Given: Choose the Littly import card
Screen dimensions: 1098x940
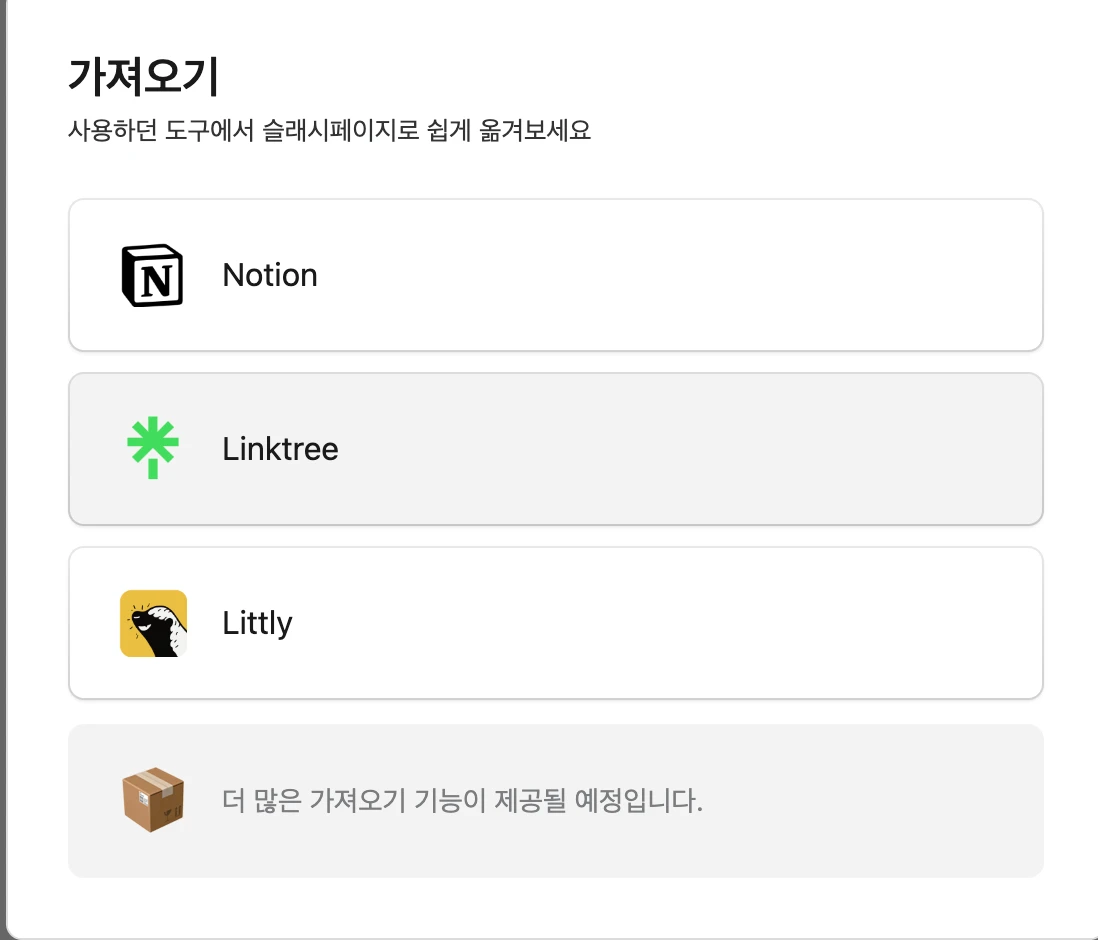Looking at the screenshot, I should [556, 623].
